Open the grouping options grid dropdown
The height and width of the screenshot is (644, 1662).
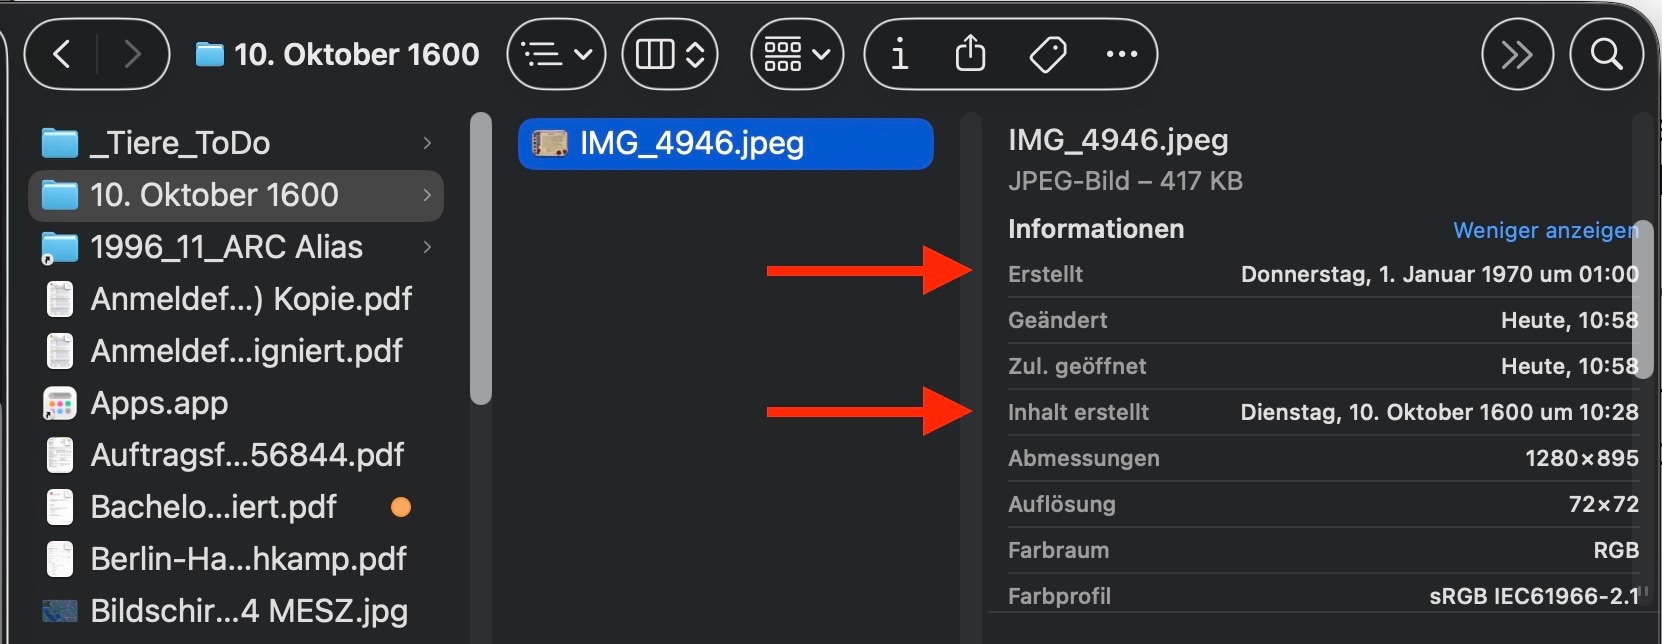[x=797, y=54]
